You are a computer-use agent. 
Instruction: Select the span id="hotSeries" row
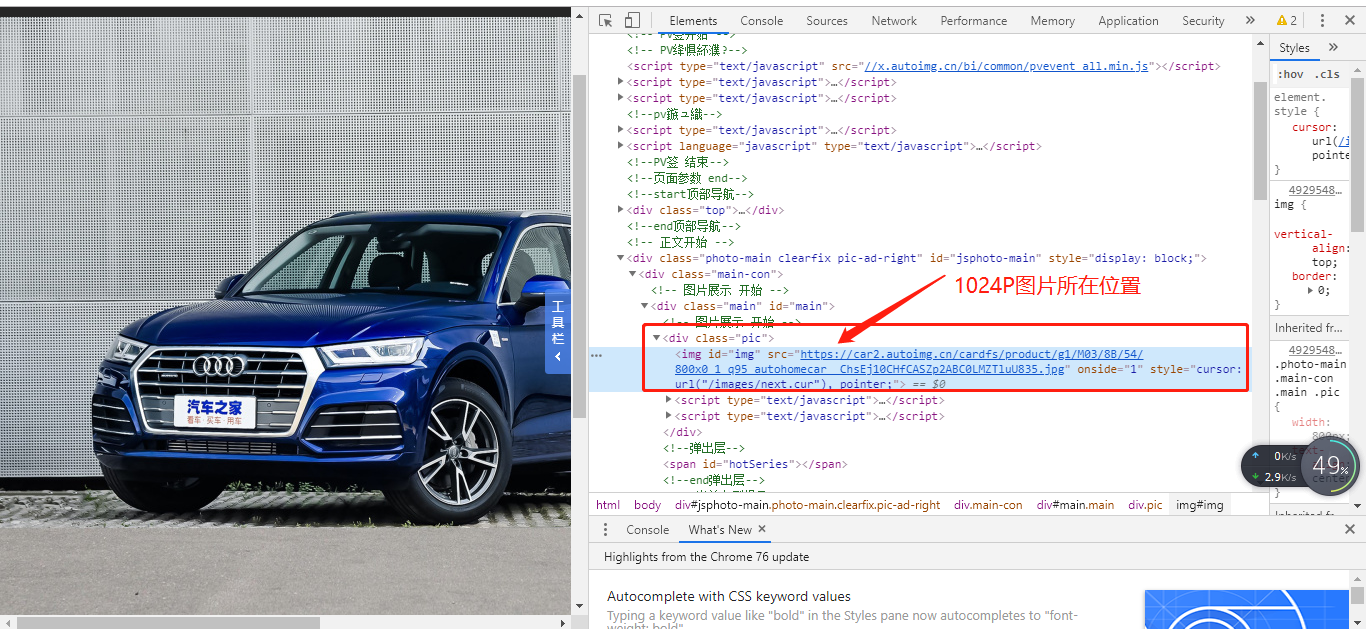[x=755, y=464]
